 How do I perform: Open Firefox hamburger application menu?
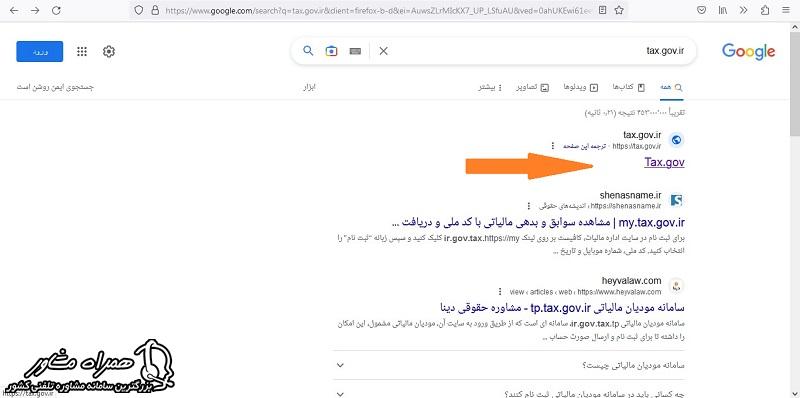[786, 10]
